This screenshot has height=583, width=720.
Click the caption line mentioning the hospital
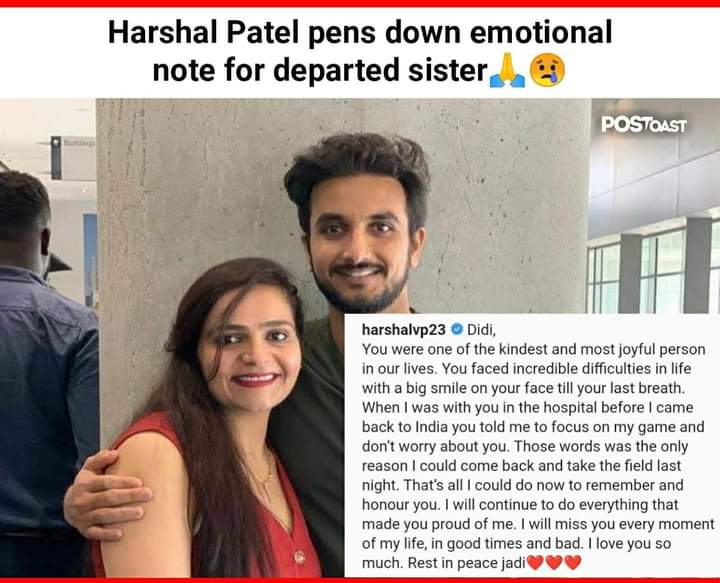click(528, 408)
